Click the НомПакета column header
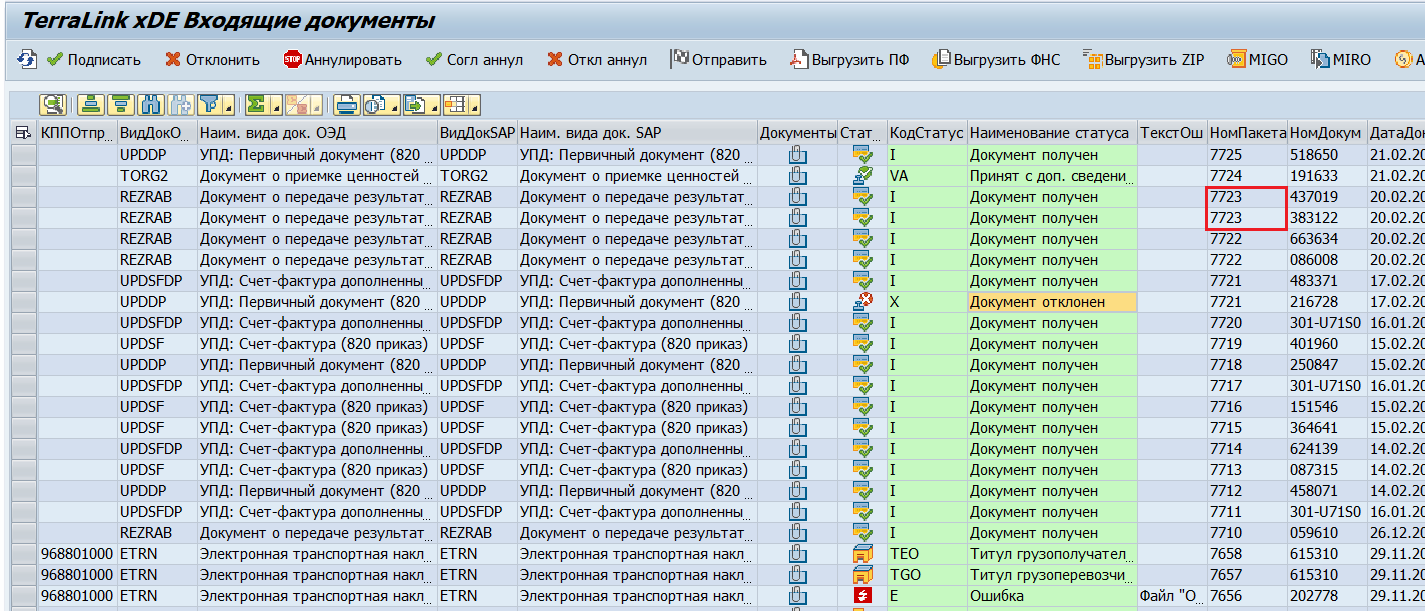This screenshot has height=611, width=1425. [x=1246, y=133]
